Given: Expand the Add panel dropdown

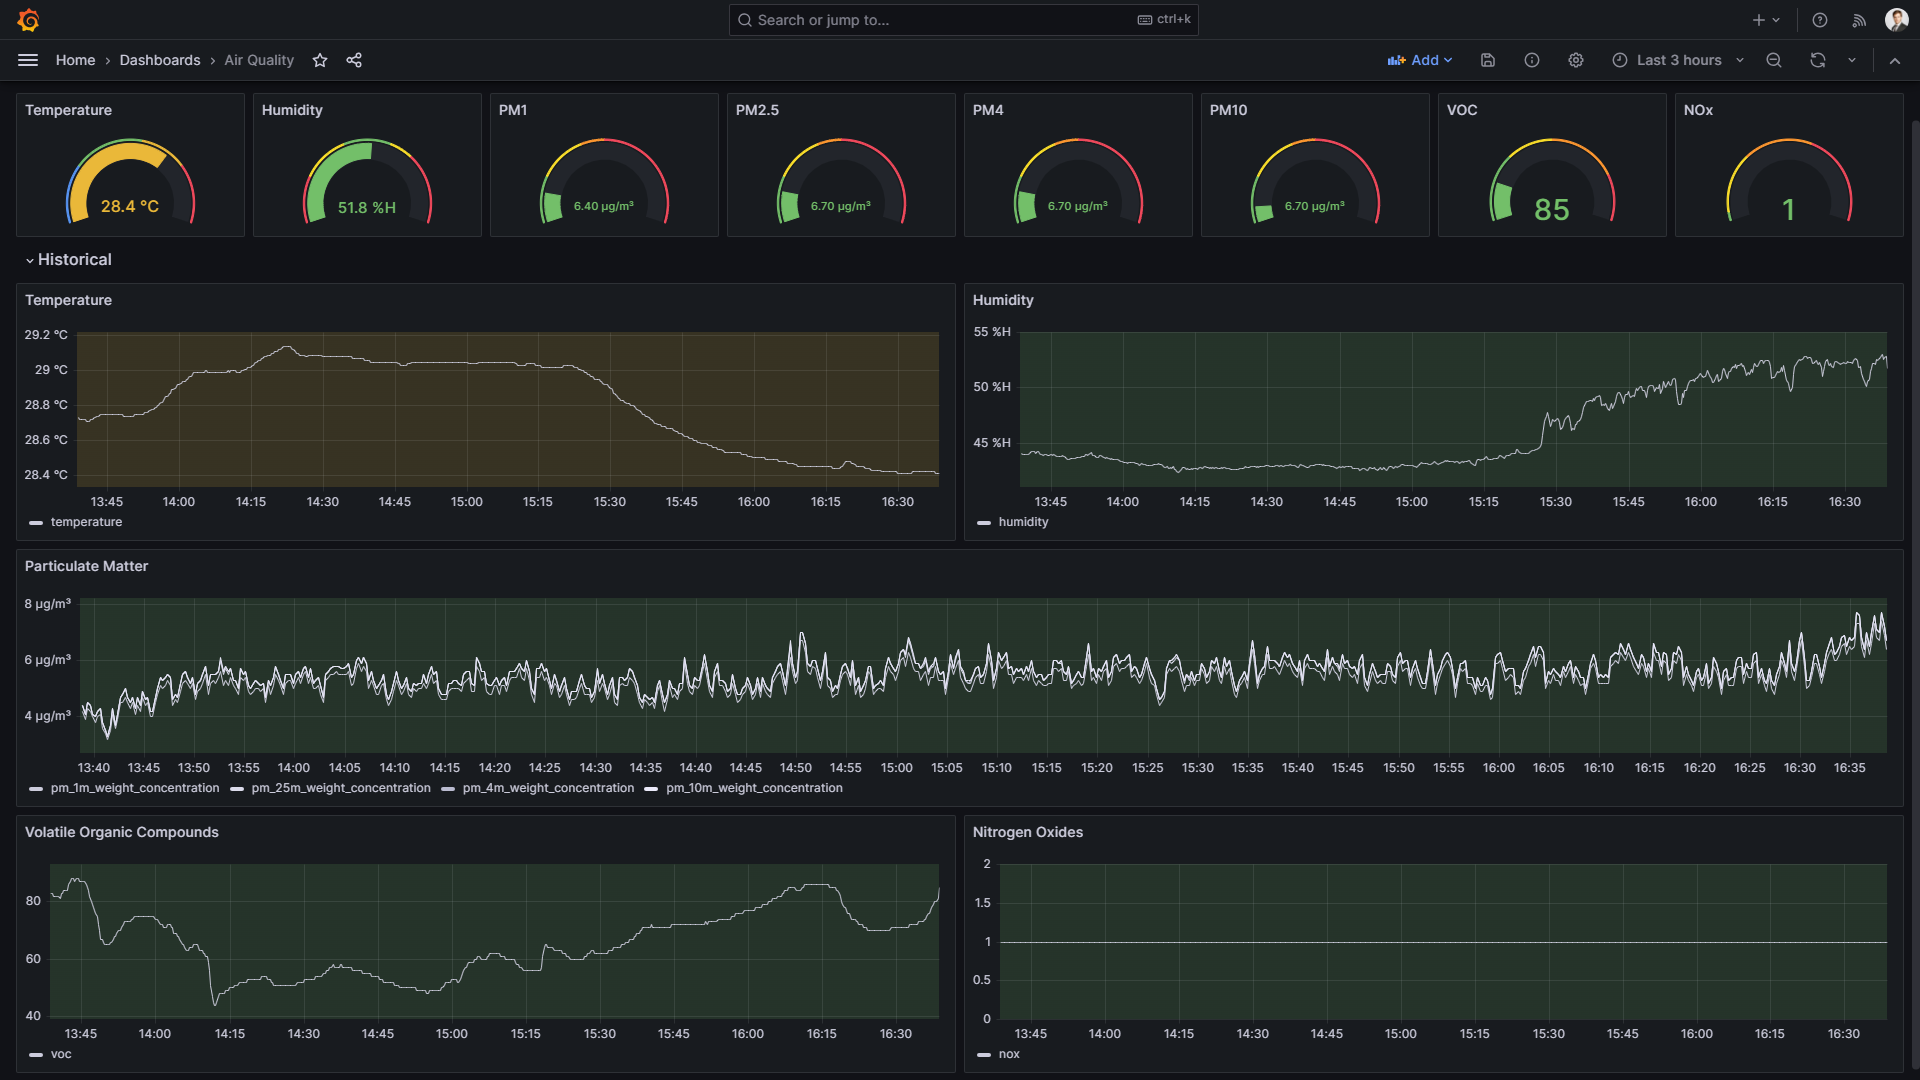Looking at the screenshot, I should click(x=1420, y=60).
